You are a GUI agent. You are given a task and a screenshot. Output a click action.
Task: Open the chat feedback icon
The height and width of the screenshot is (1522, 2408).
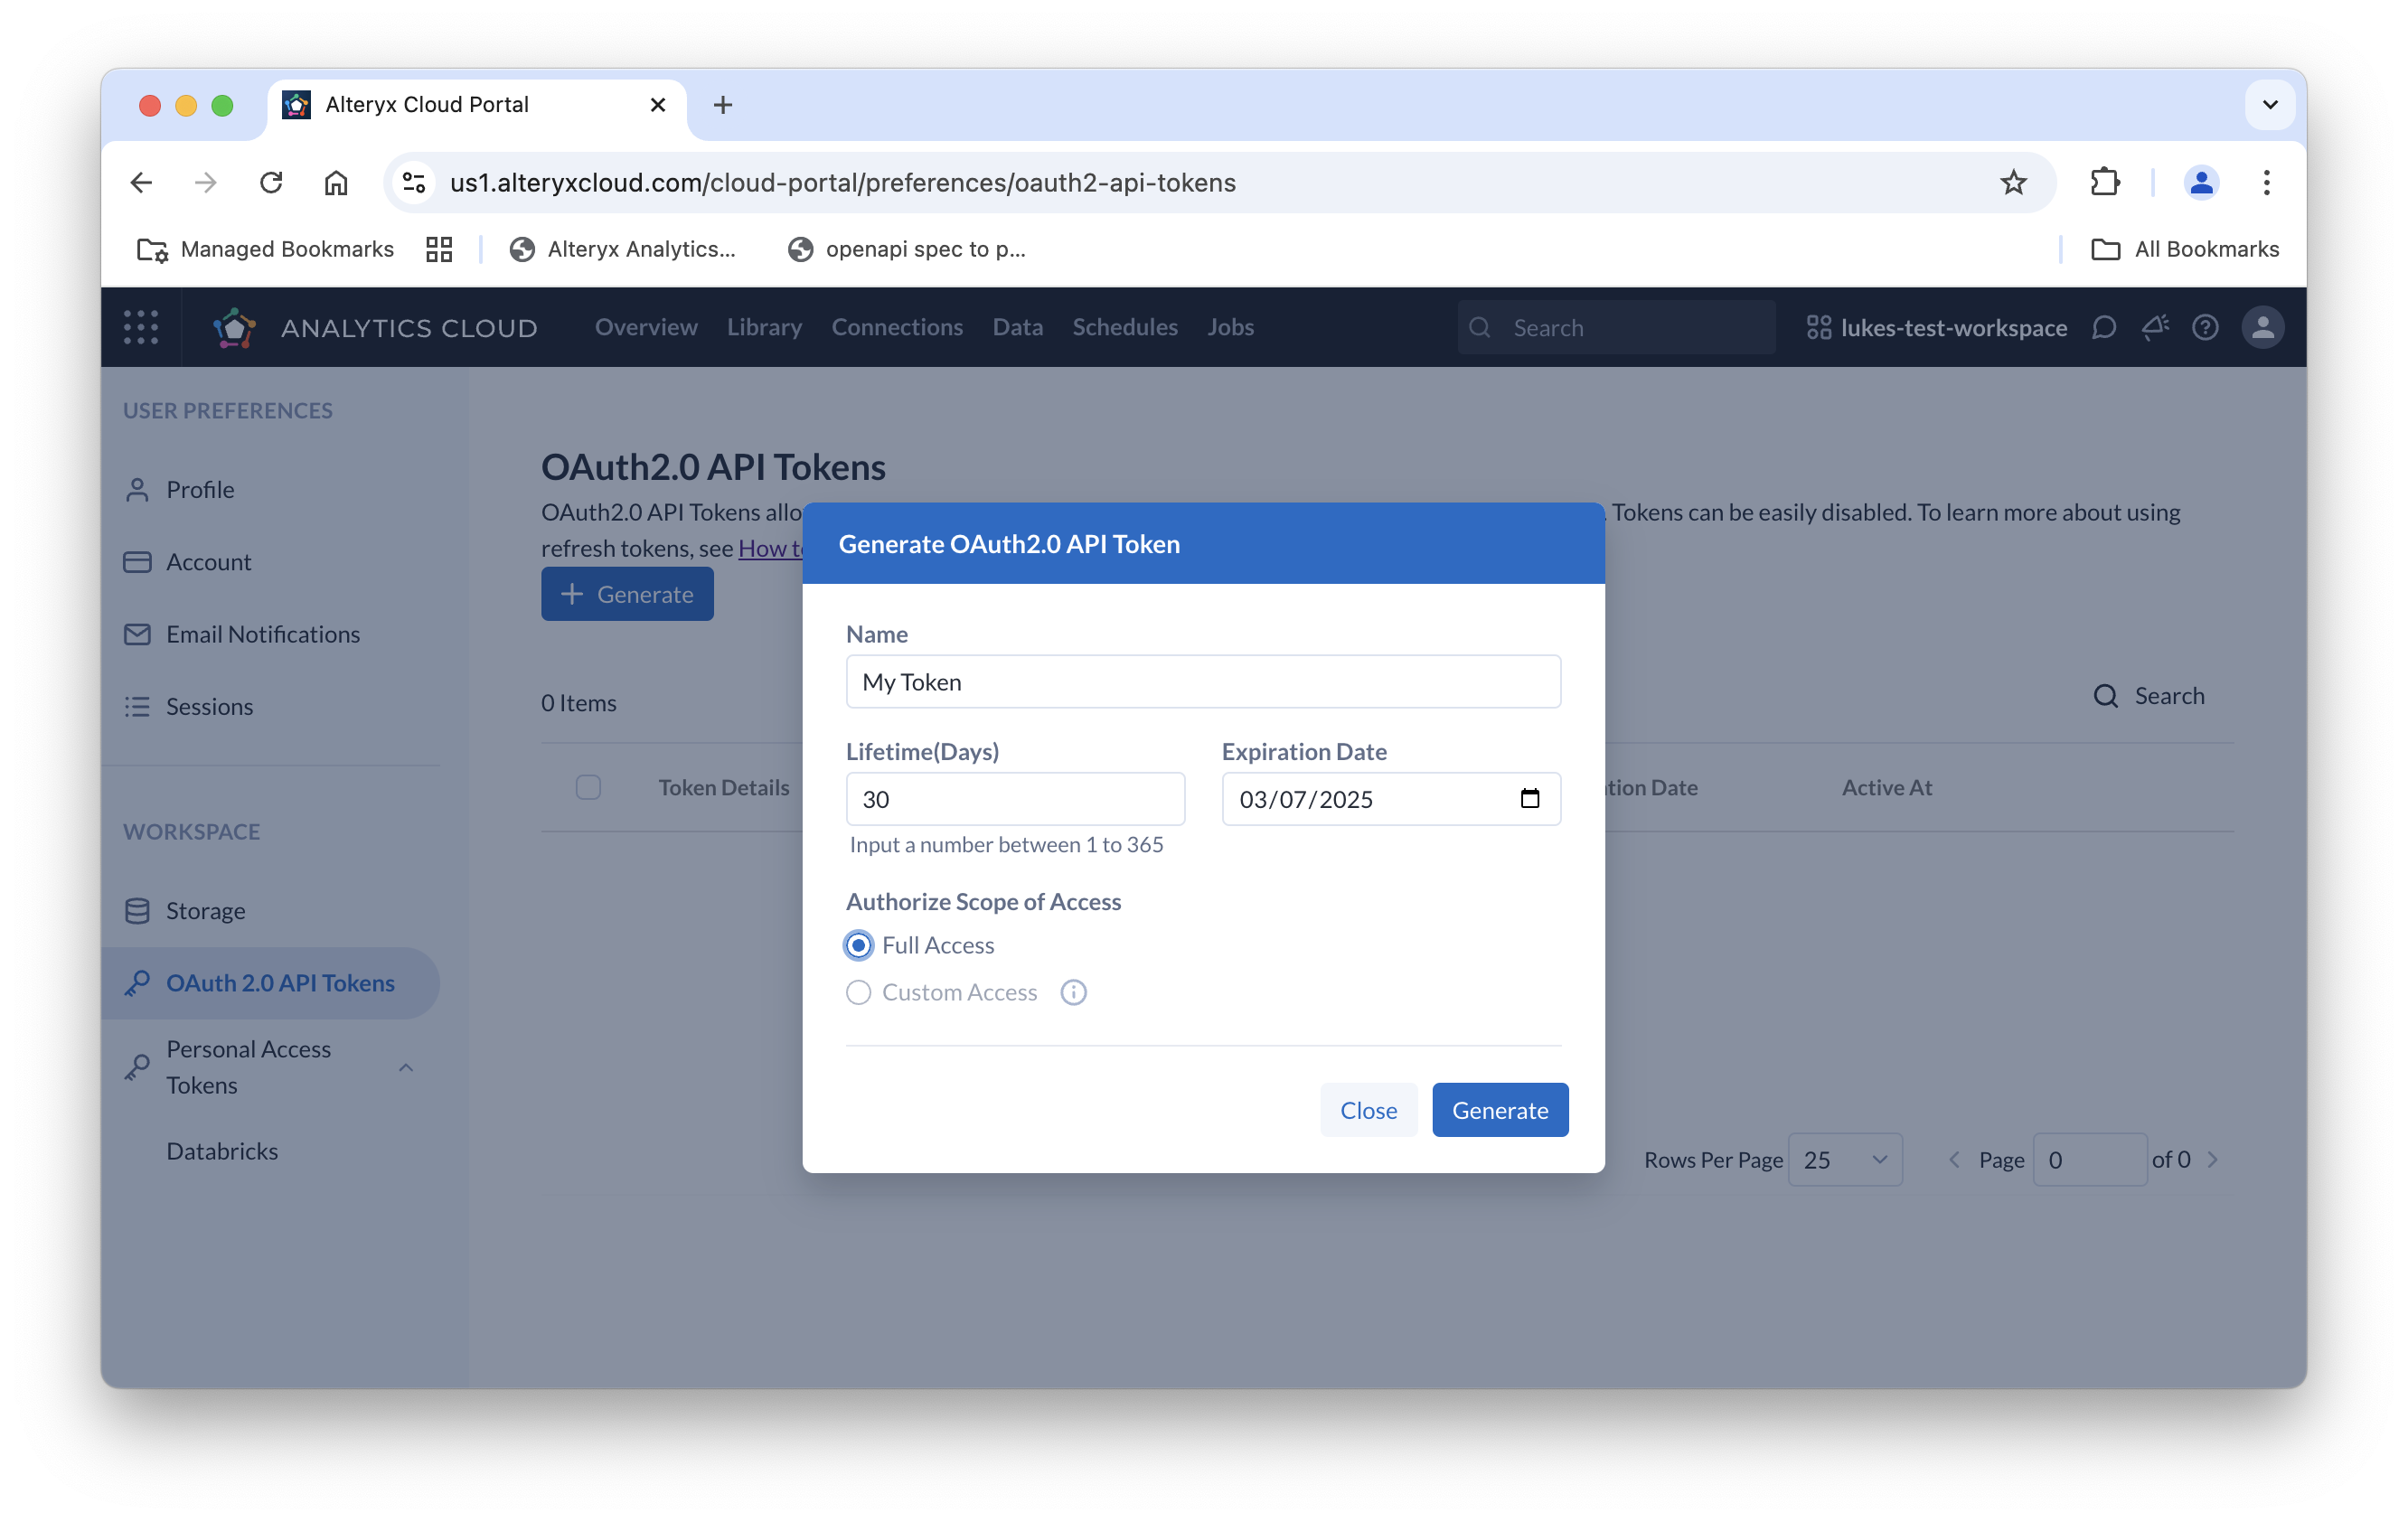(2104, 327)
